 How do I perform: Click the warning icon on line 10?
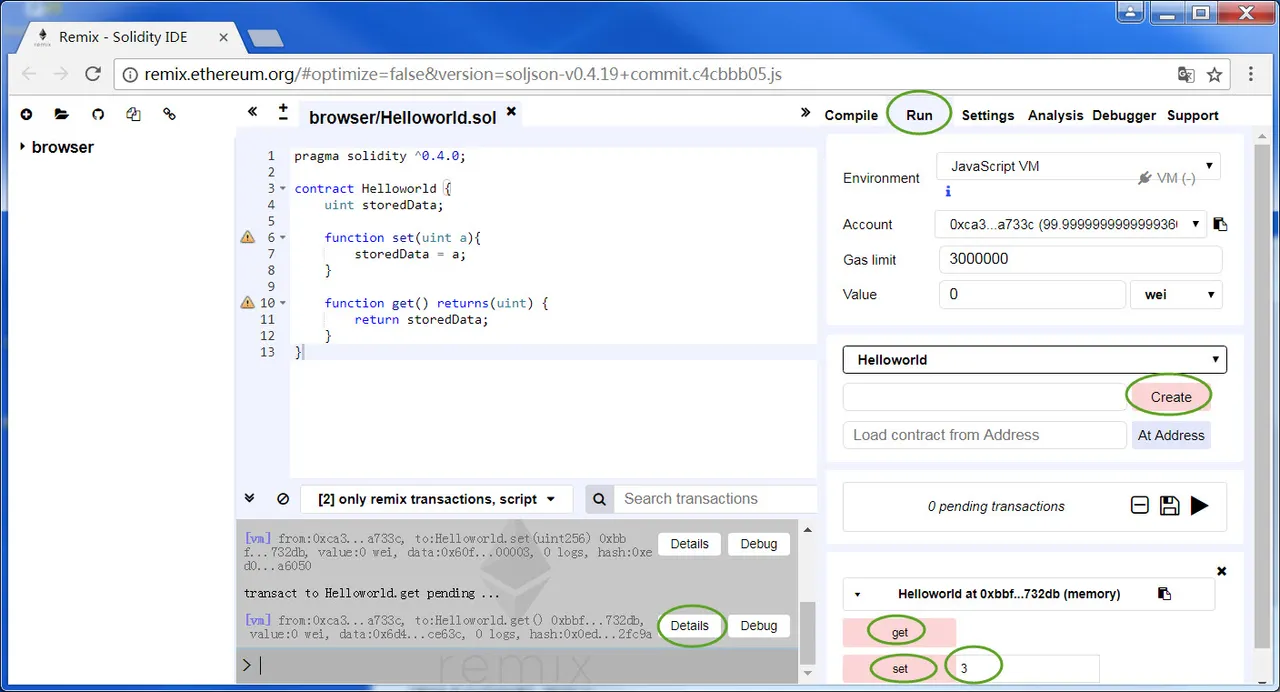tap(248, 303)
